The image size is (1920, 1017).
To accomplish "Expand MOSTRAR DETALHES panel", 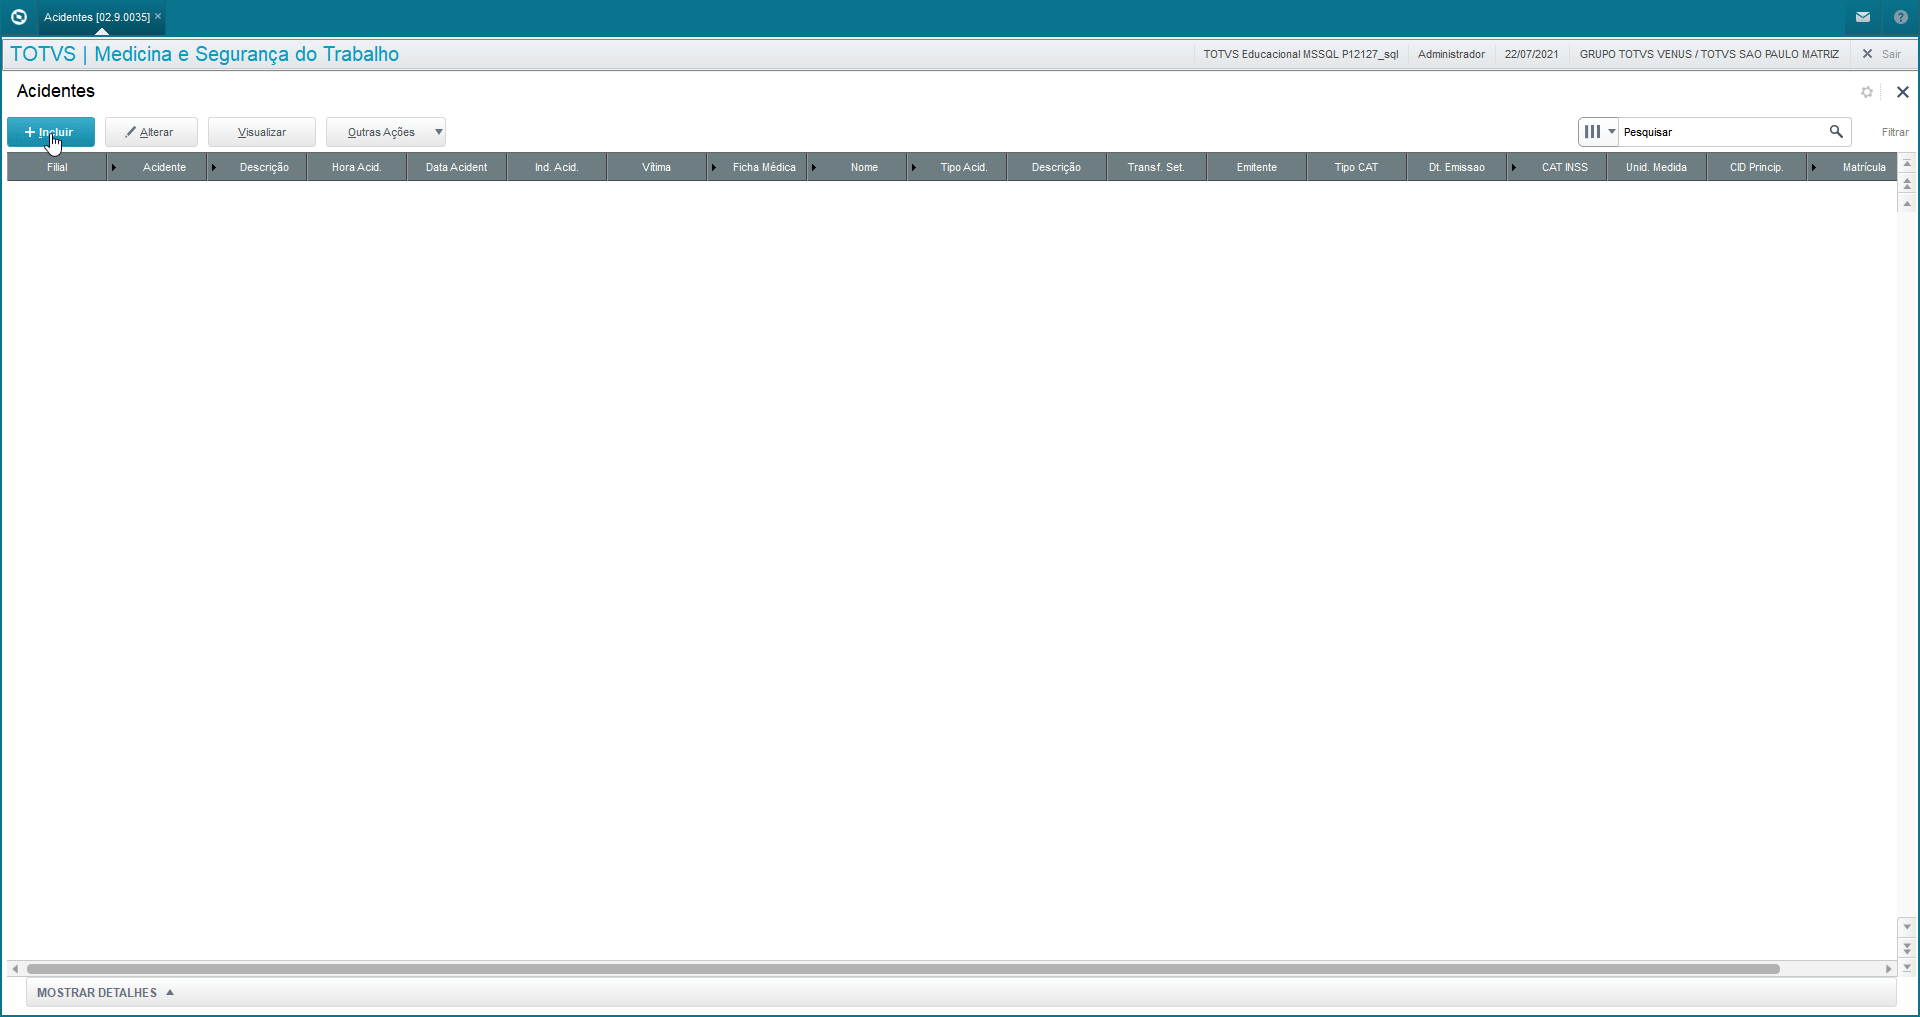I will [x=105, y=993].
